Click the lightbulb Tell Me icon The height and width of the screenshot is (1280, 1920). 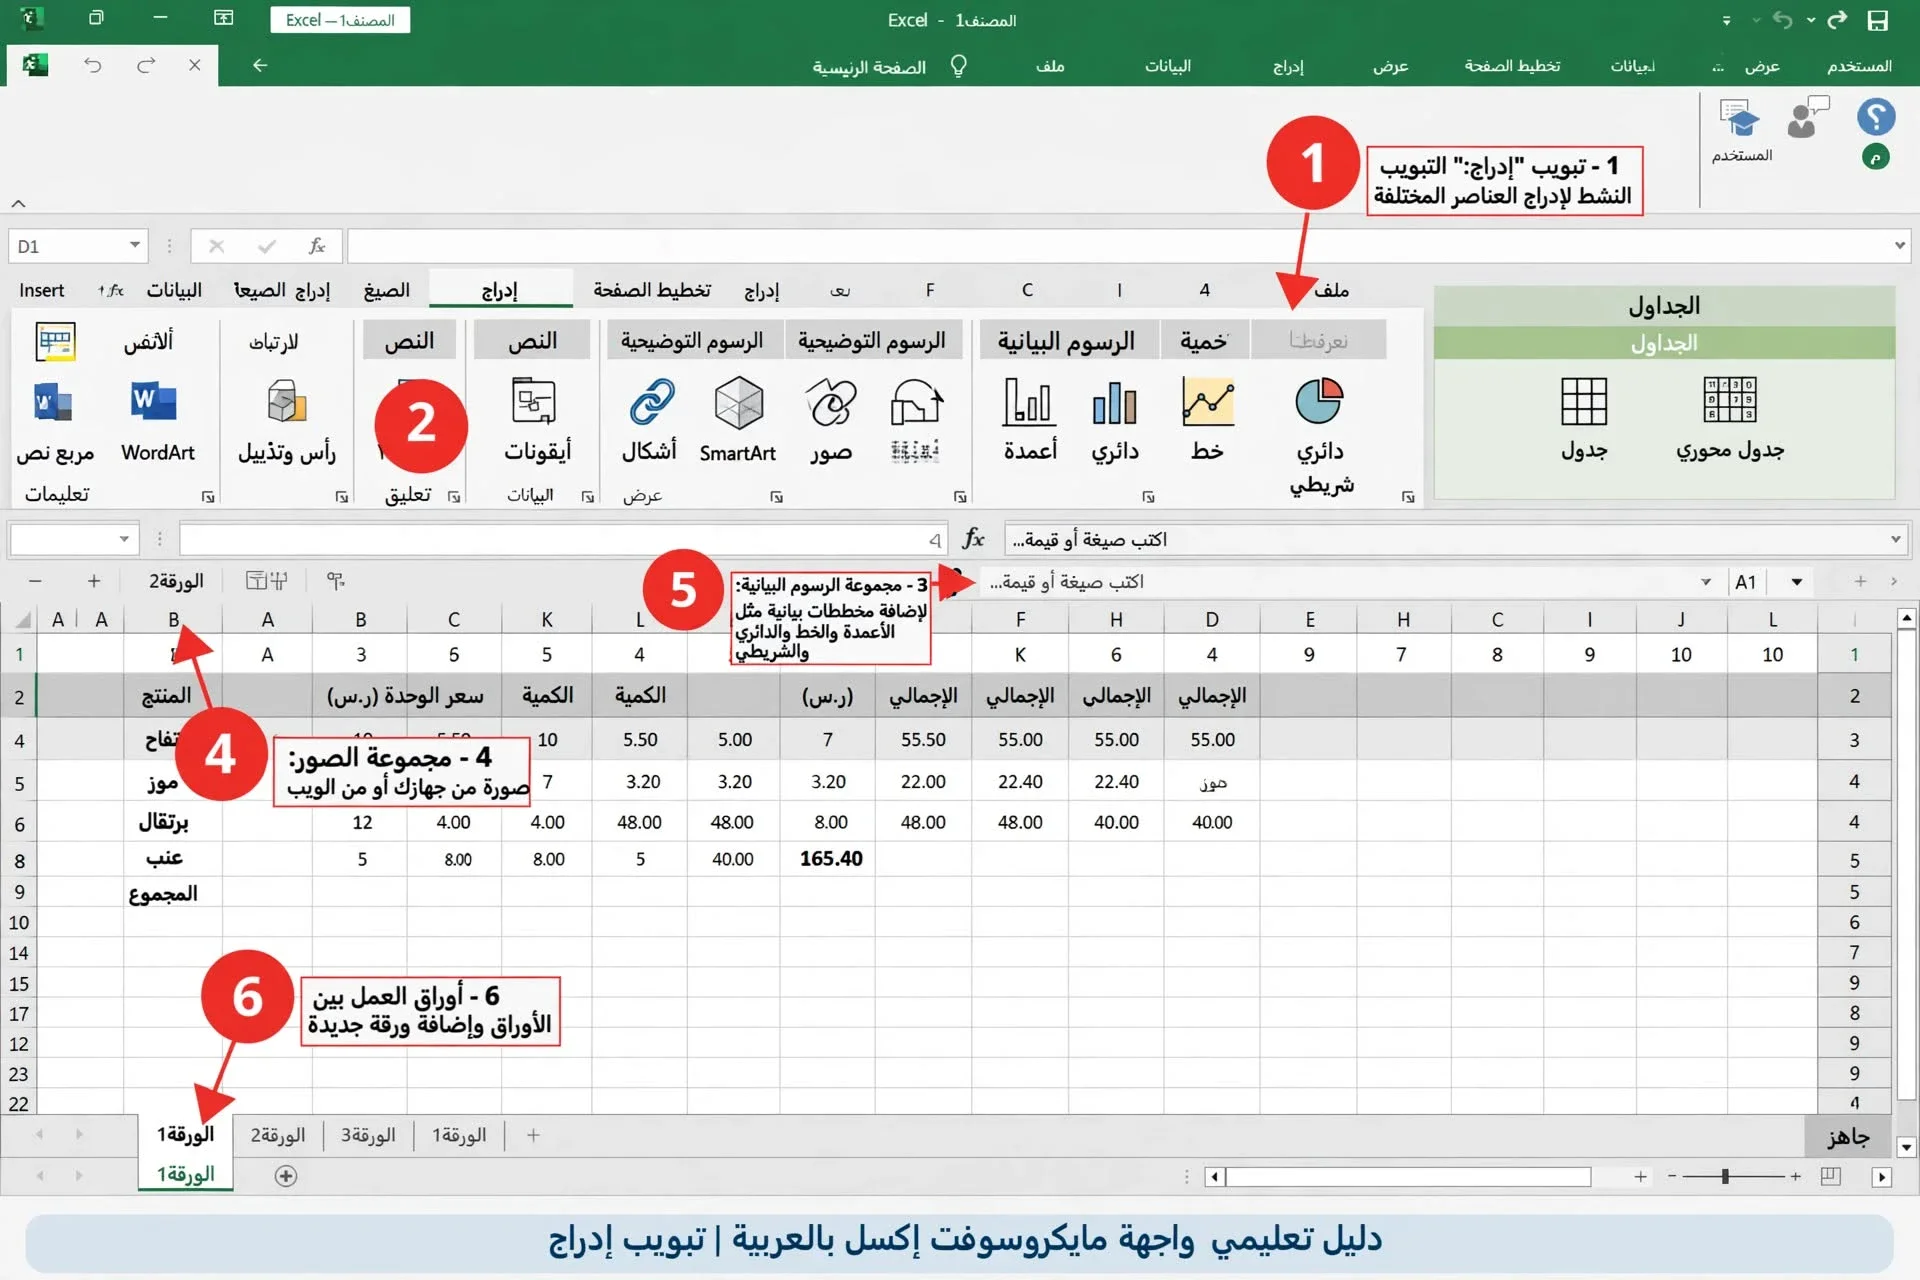(x=958, y=66)
